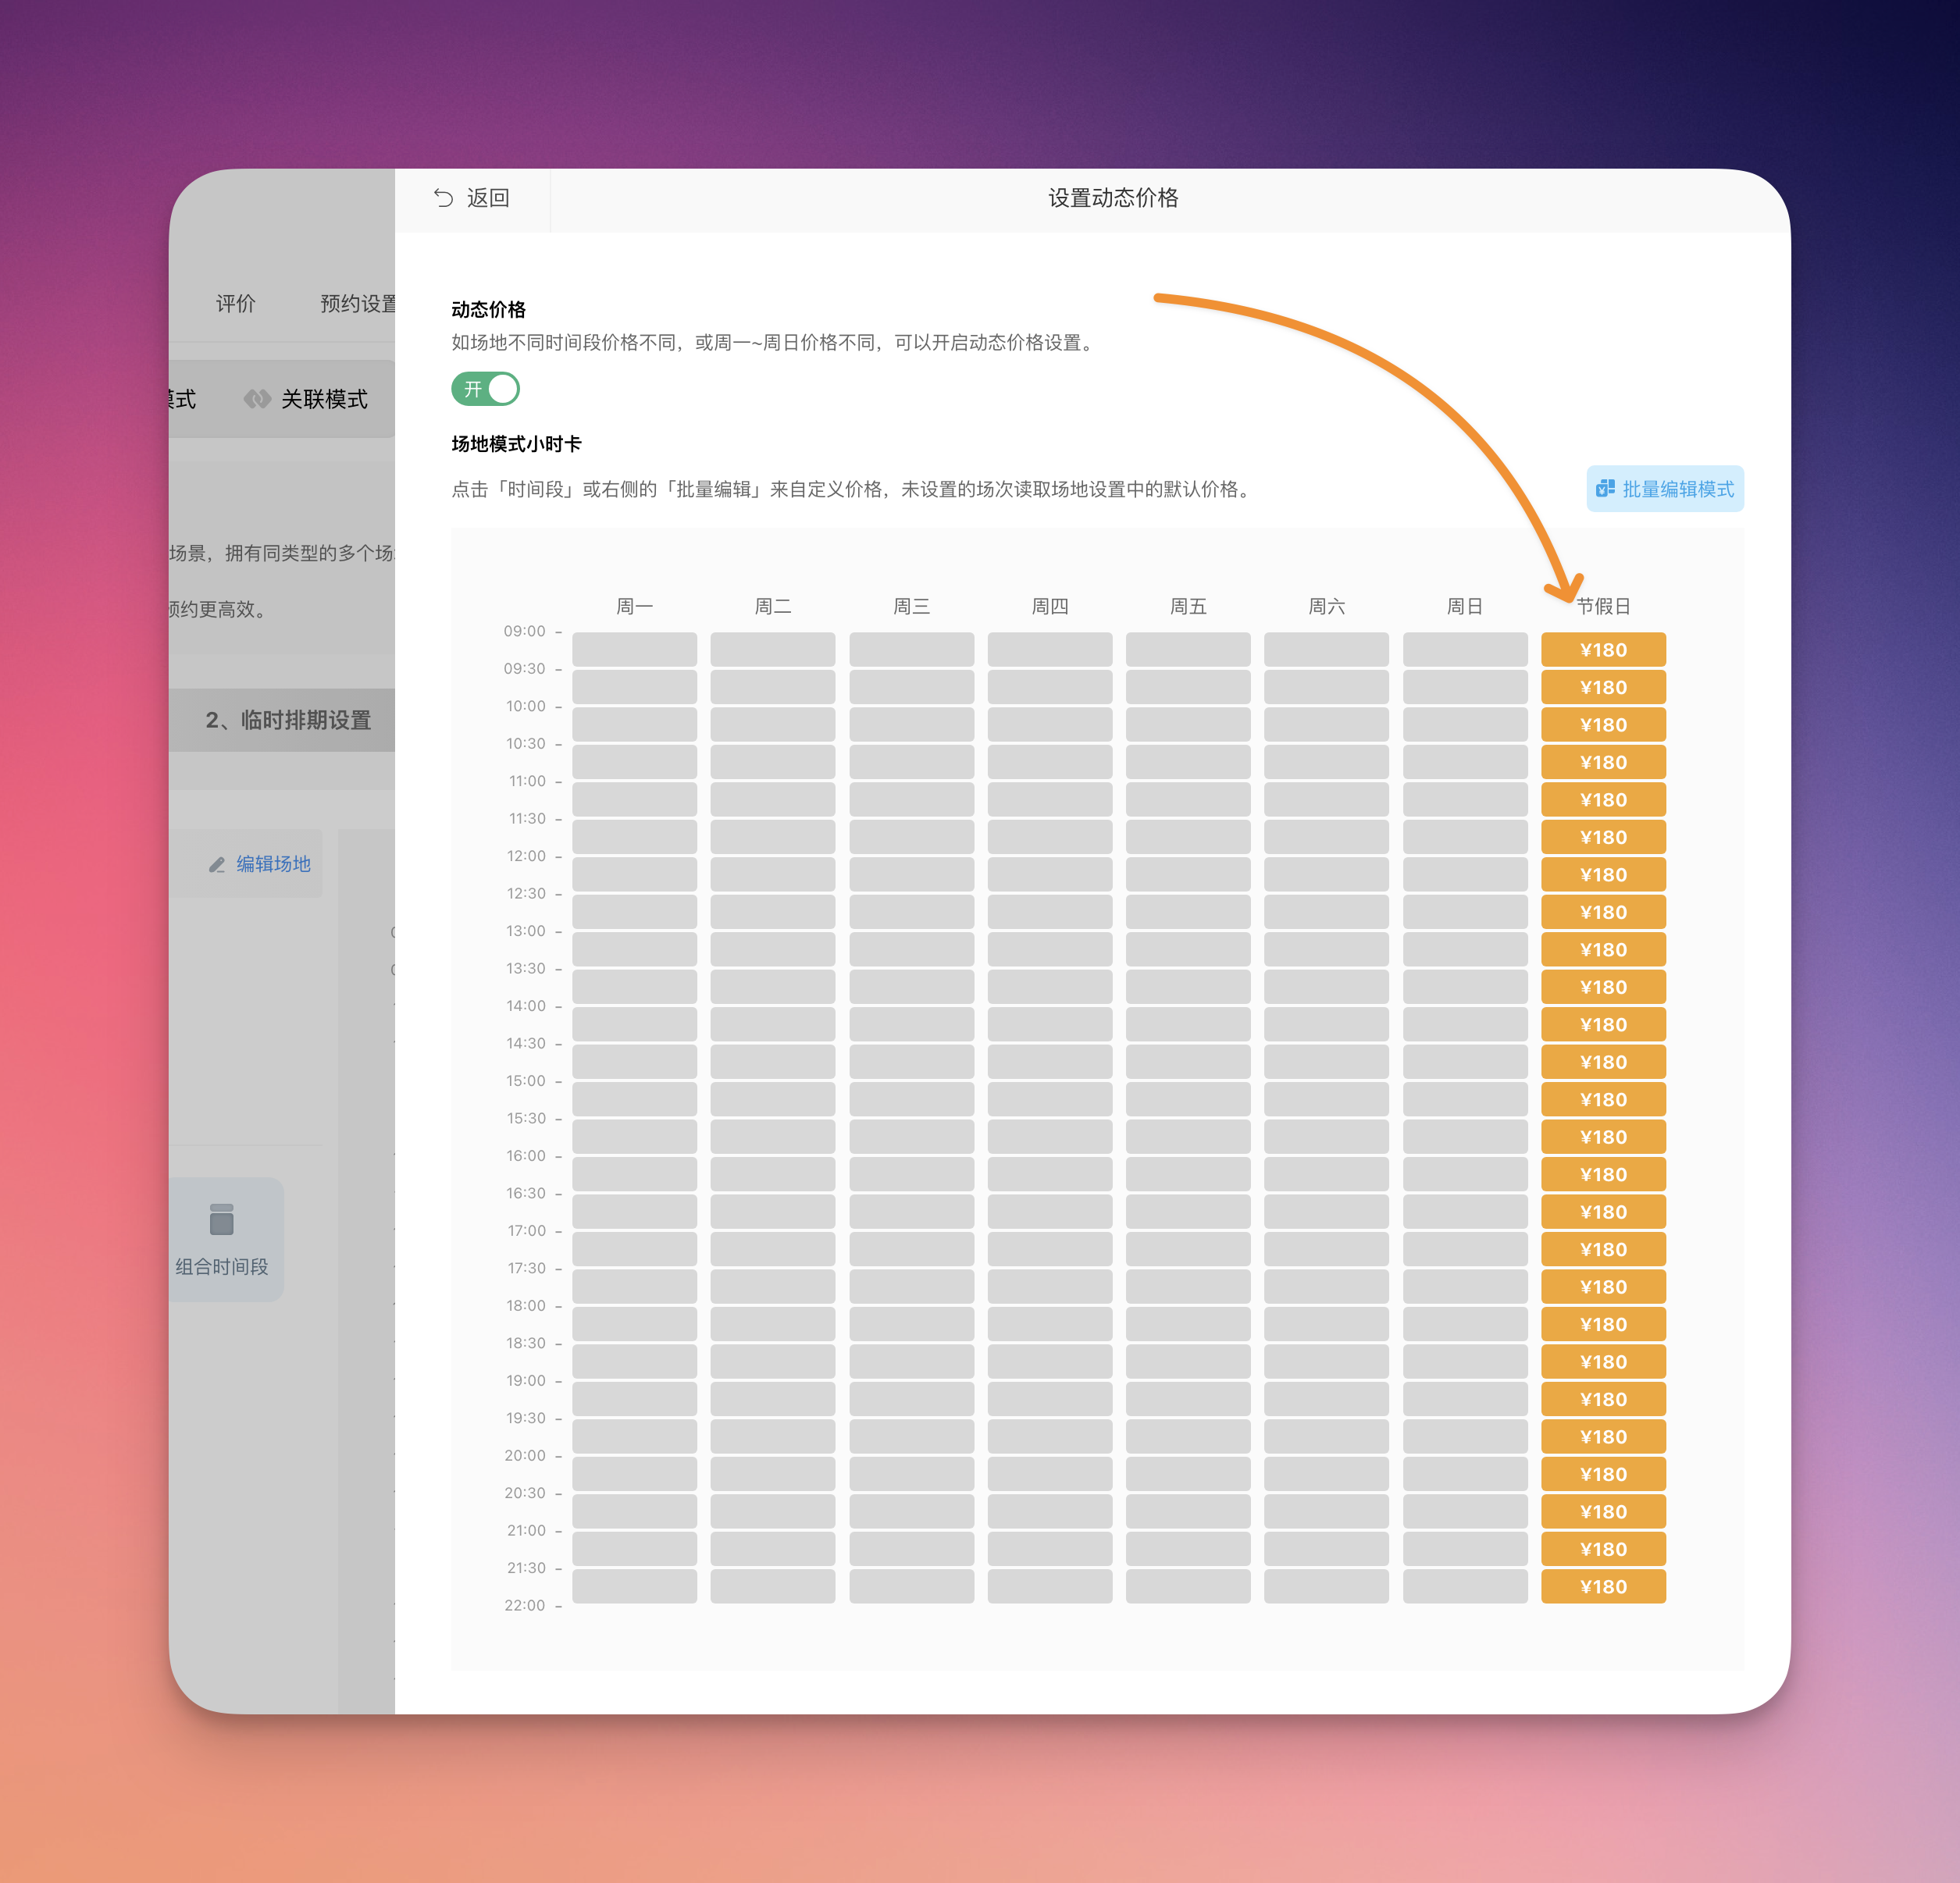Click the 周五 column header
This screenshot has height=1883, width=1960.
pyautogui.click(x=1188, y=606)
